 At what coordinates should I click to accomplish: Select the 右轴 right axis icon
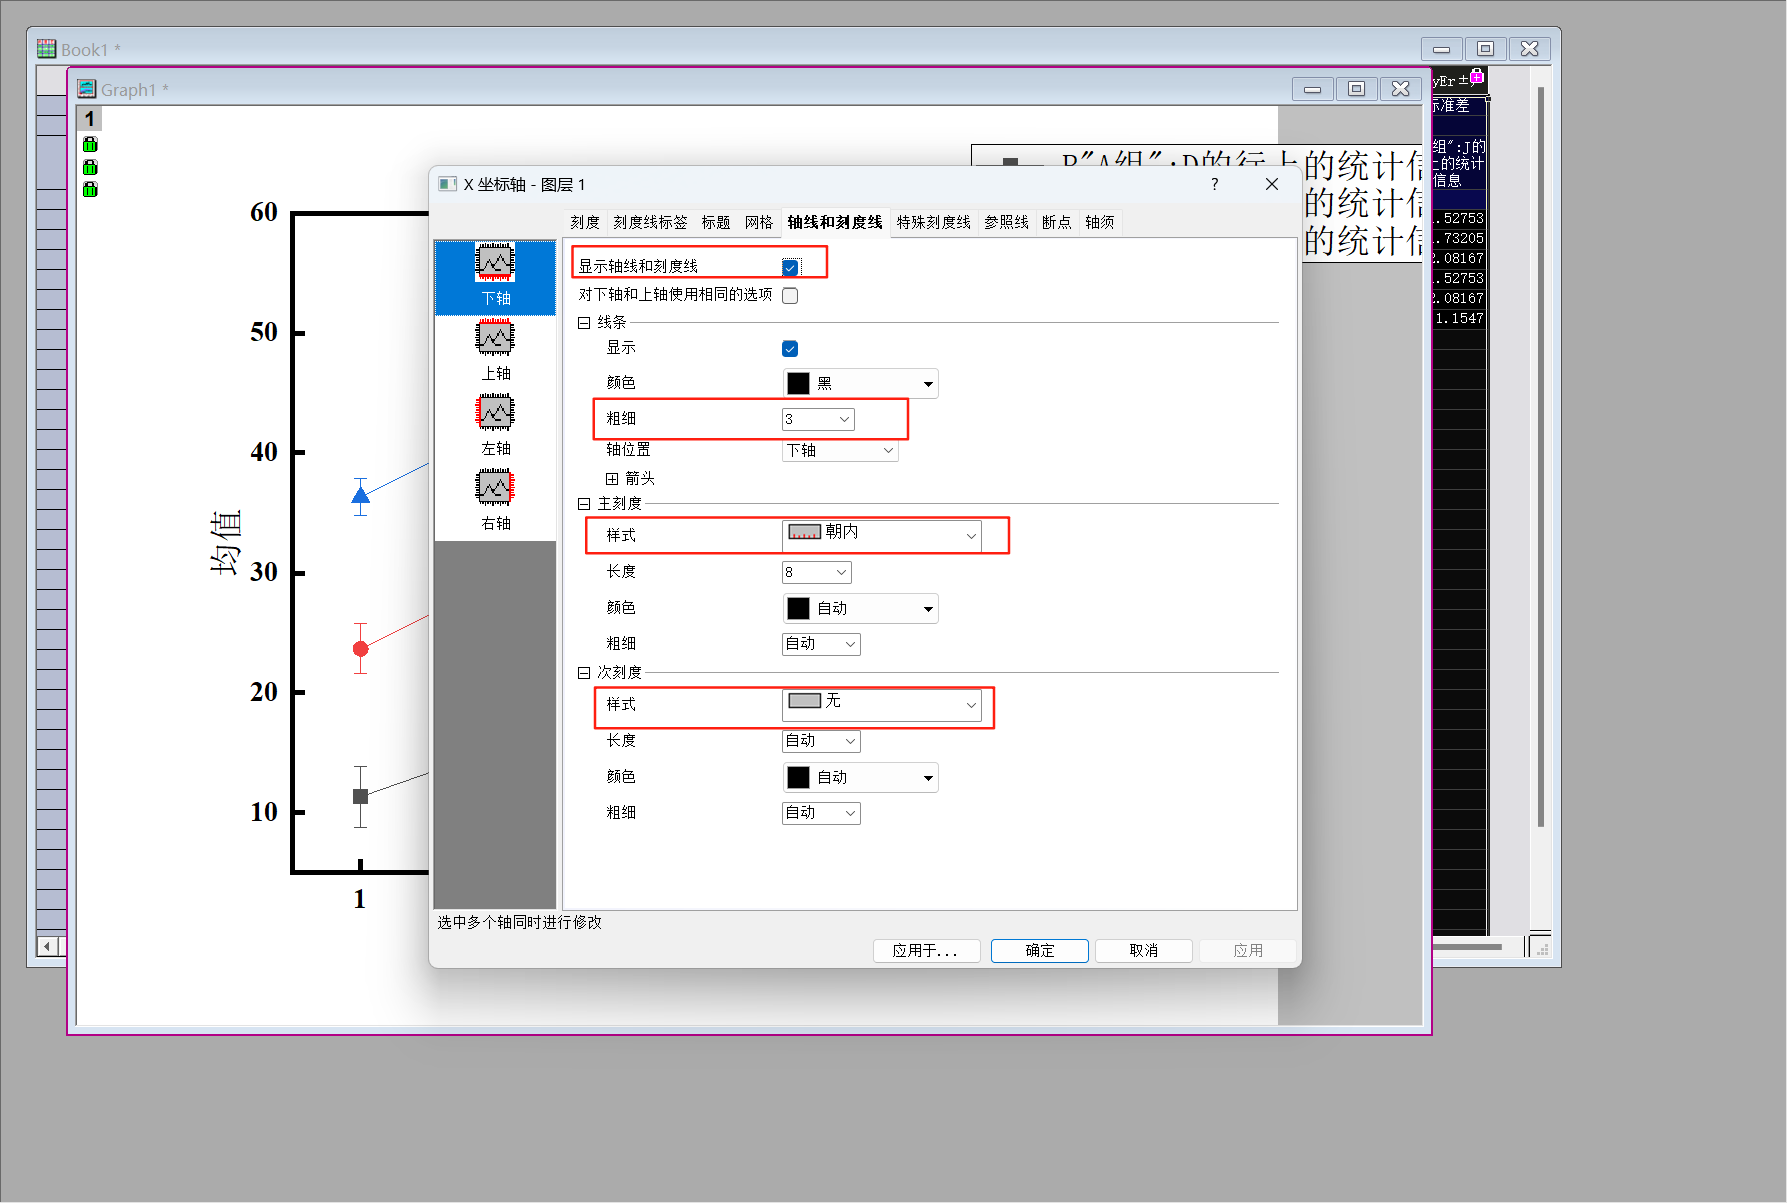pos(495,488)
